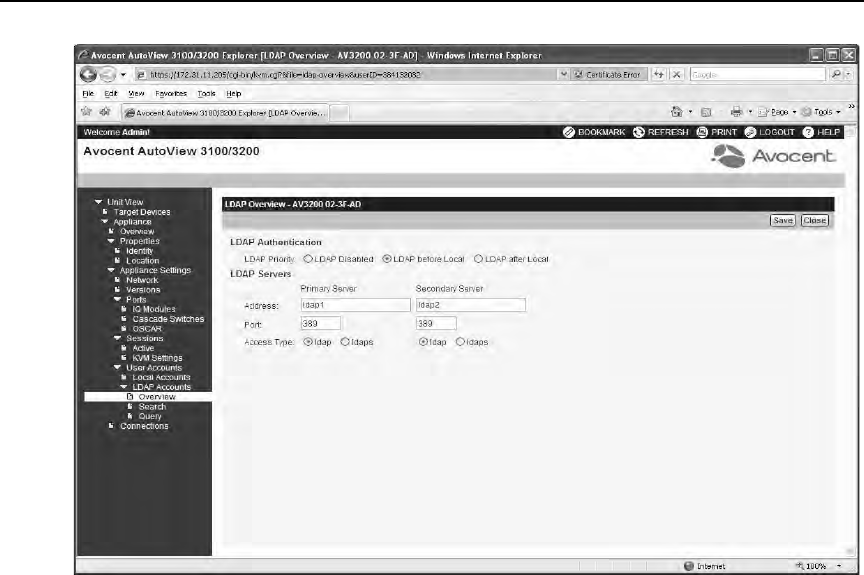Click the Internet zone globe icon
The image size is (864, 575).
coord(688,566)
